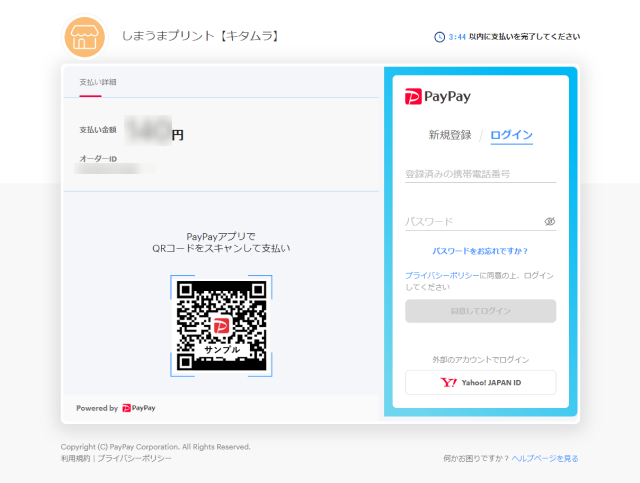Viewport: 640px width, 483px height.
Task: Click the PayPay logo beside Powered by
Action: pyautogui.click(x=139, y=408)
